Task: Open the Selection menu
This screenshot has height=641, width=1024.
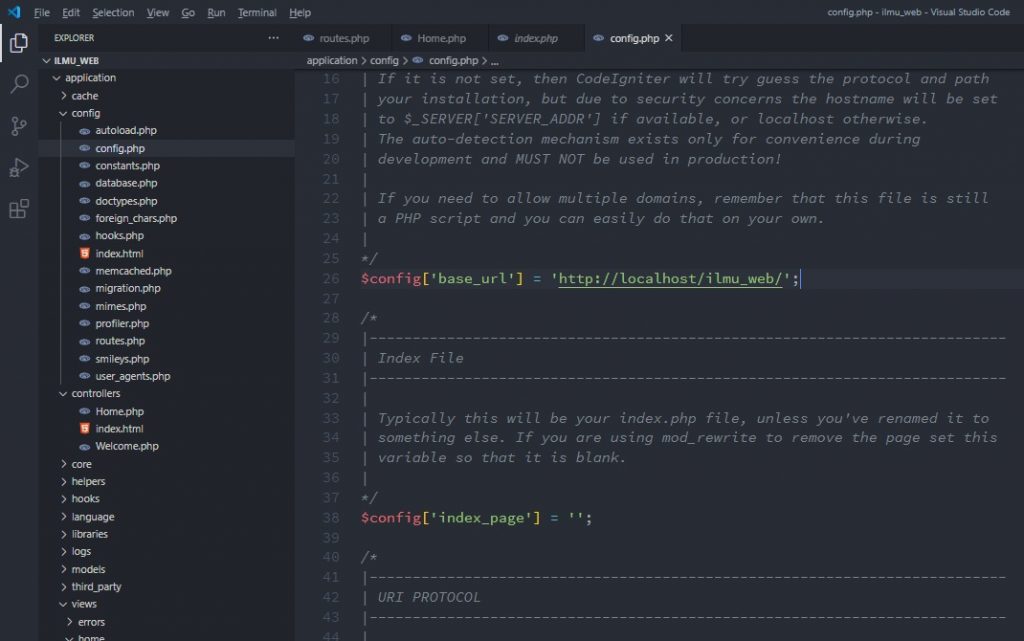Action: [113, 13]
